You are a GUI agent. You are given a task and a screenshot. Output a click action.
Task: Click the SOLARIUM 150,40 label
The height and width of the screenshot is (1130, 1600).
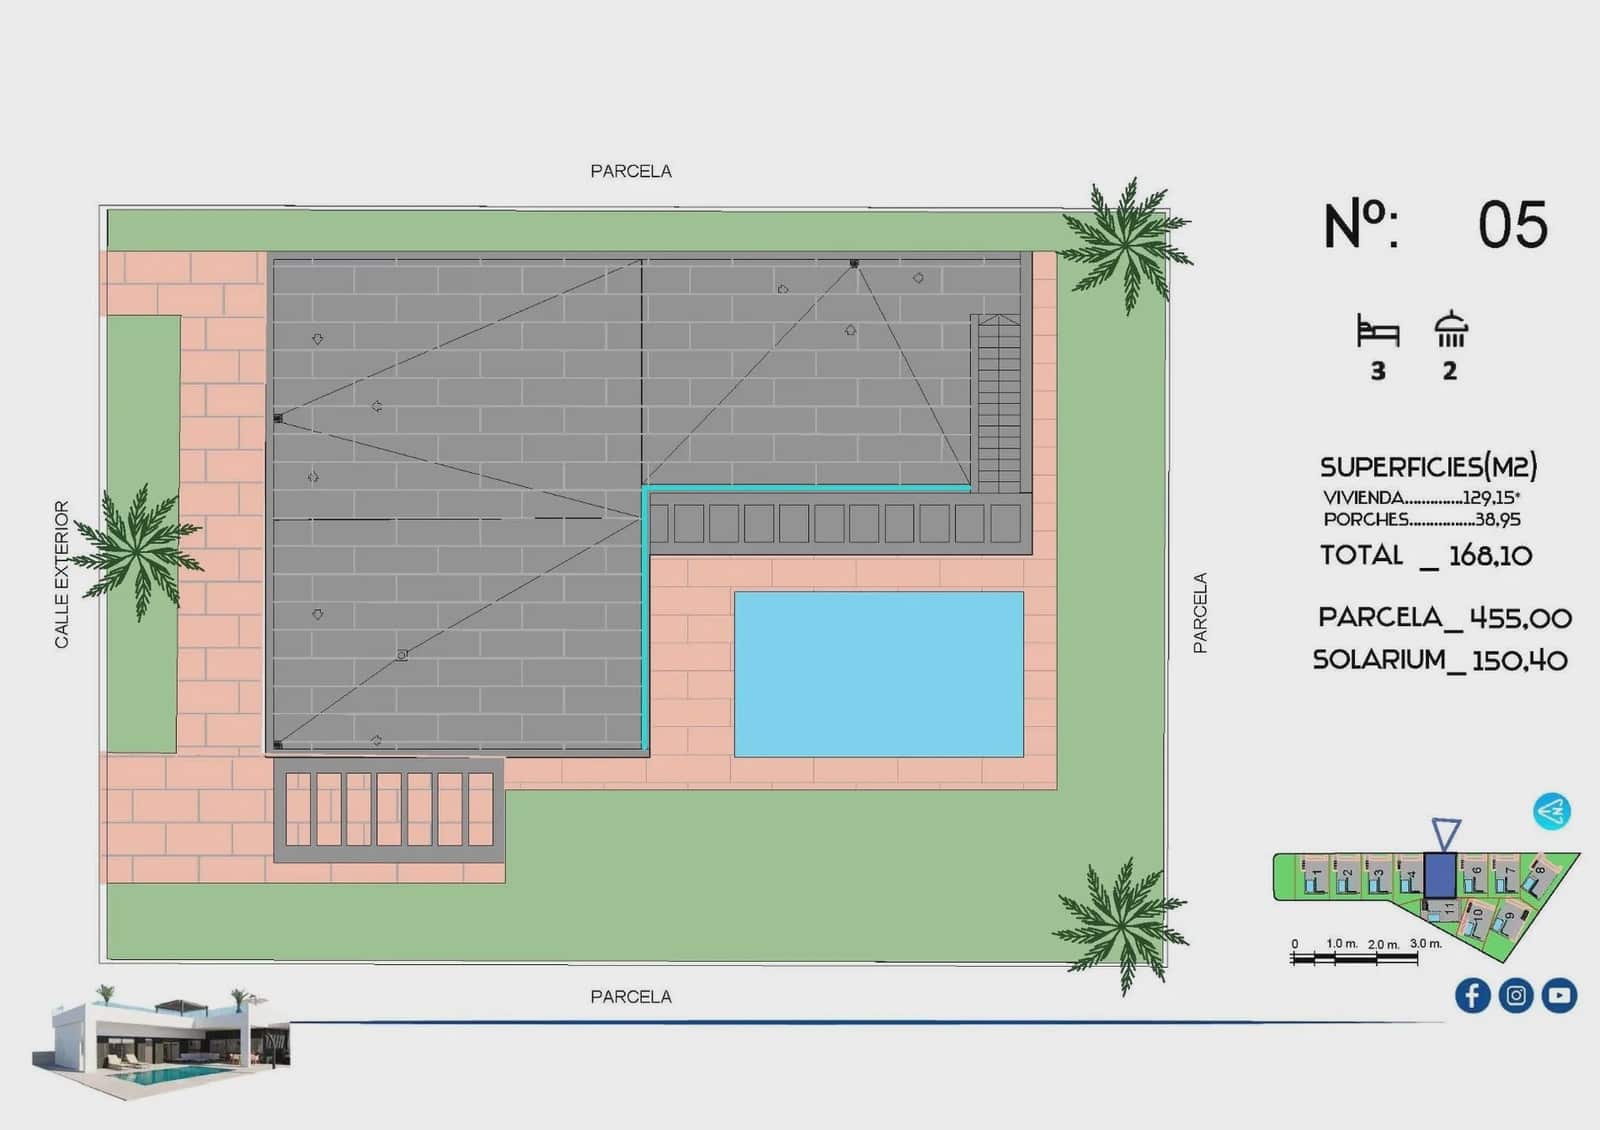1440,660
